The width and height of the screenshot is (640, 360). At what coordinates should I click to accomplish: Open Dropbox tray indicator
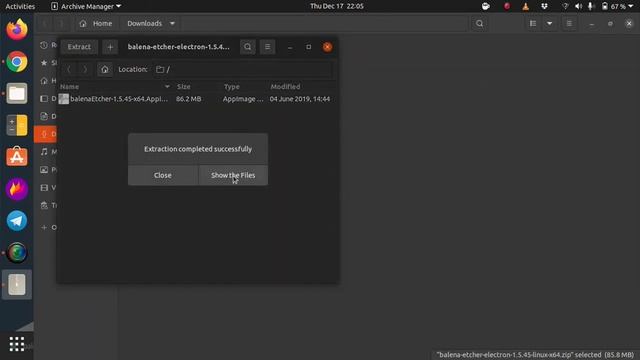[x=544, y=6]
